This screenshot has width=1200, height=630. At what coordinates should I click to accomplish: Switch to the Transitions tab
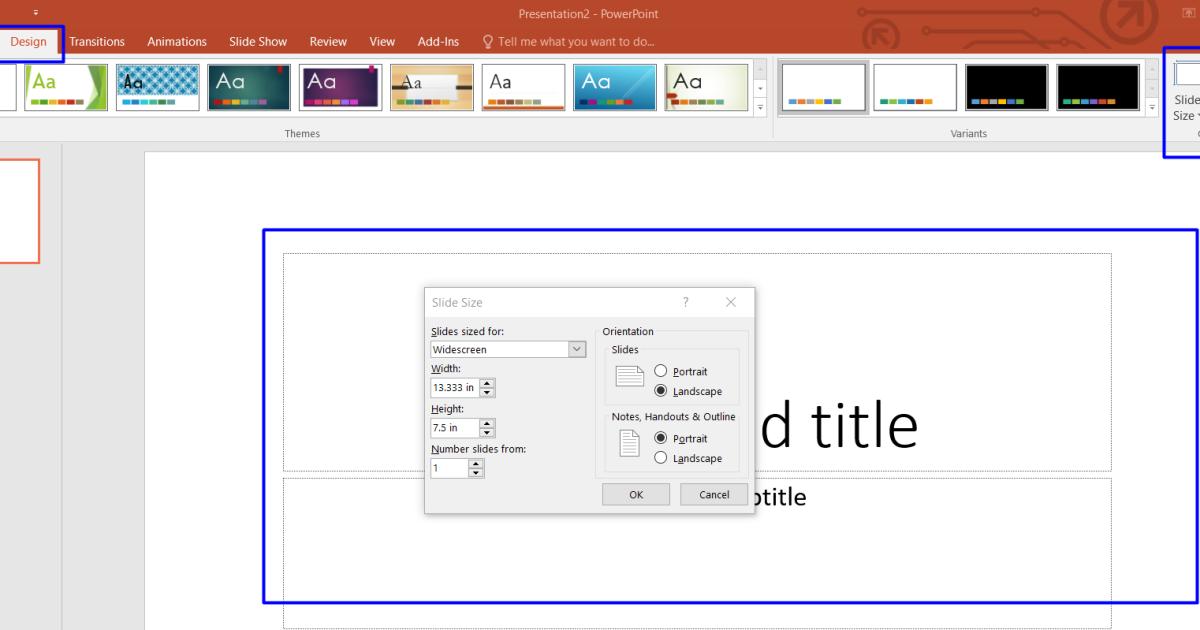[x=96, y=41]
